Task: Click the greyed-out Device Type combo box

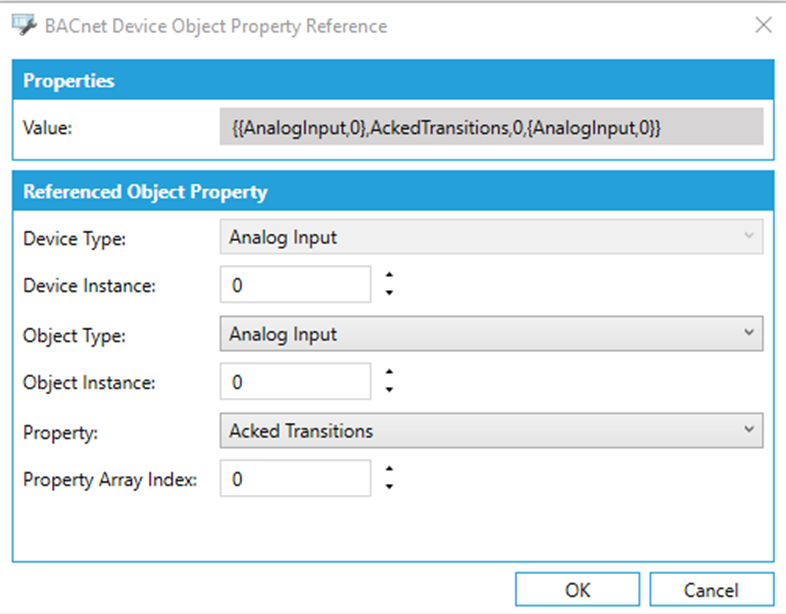Action: coord(490,238)
